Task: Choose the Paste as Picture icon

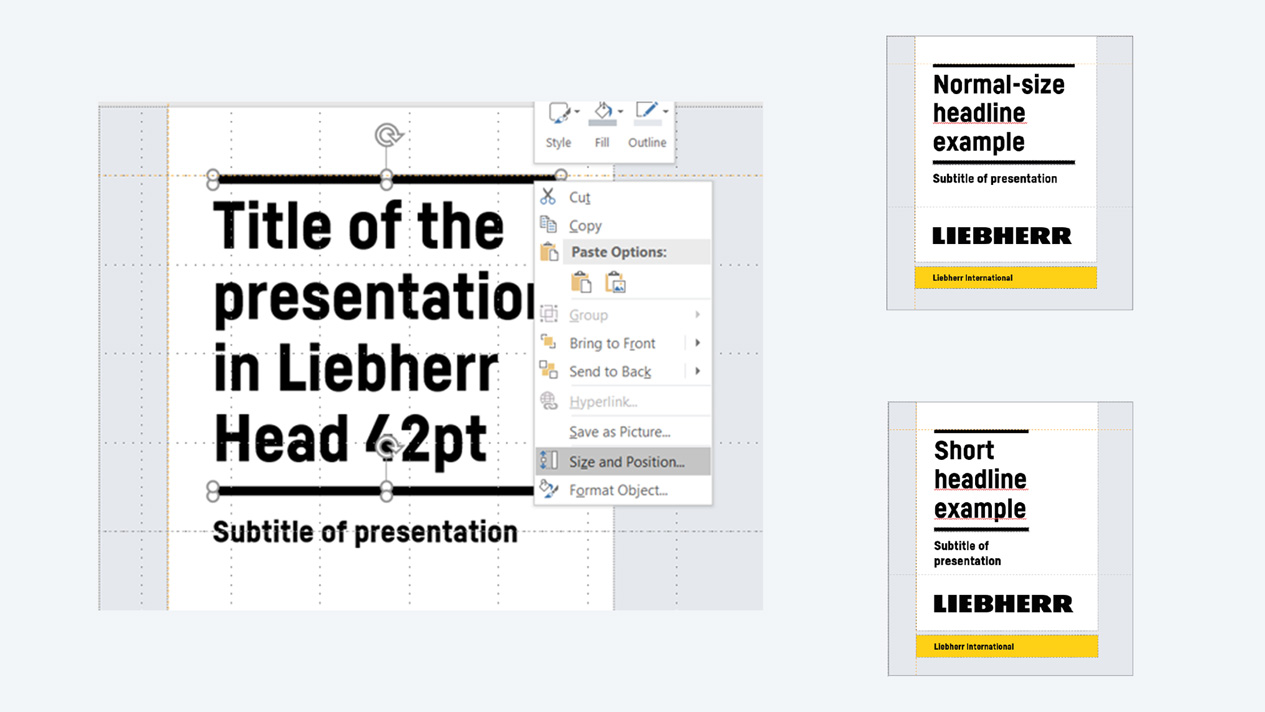Action: (x=615, y=283)
